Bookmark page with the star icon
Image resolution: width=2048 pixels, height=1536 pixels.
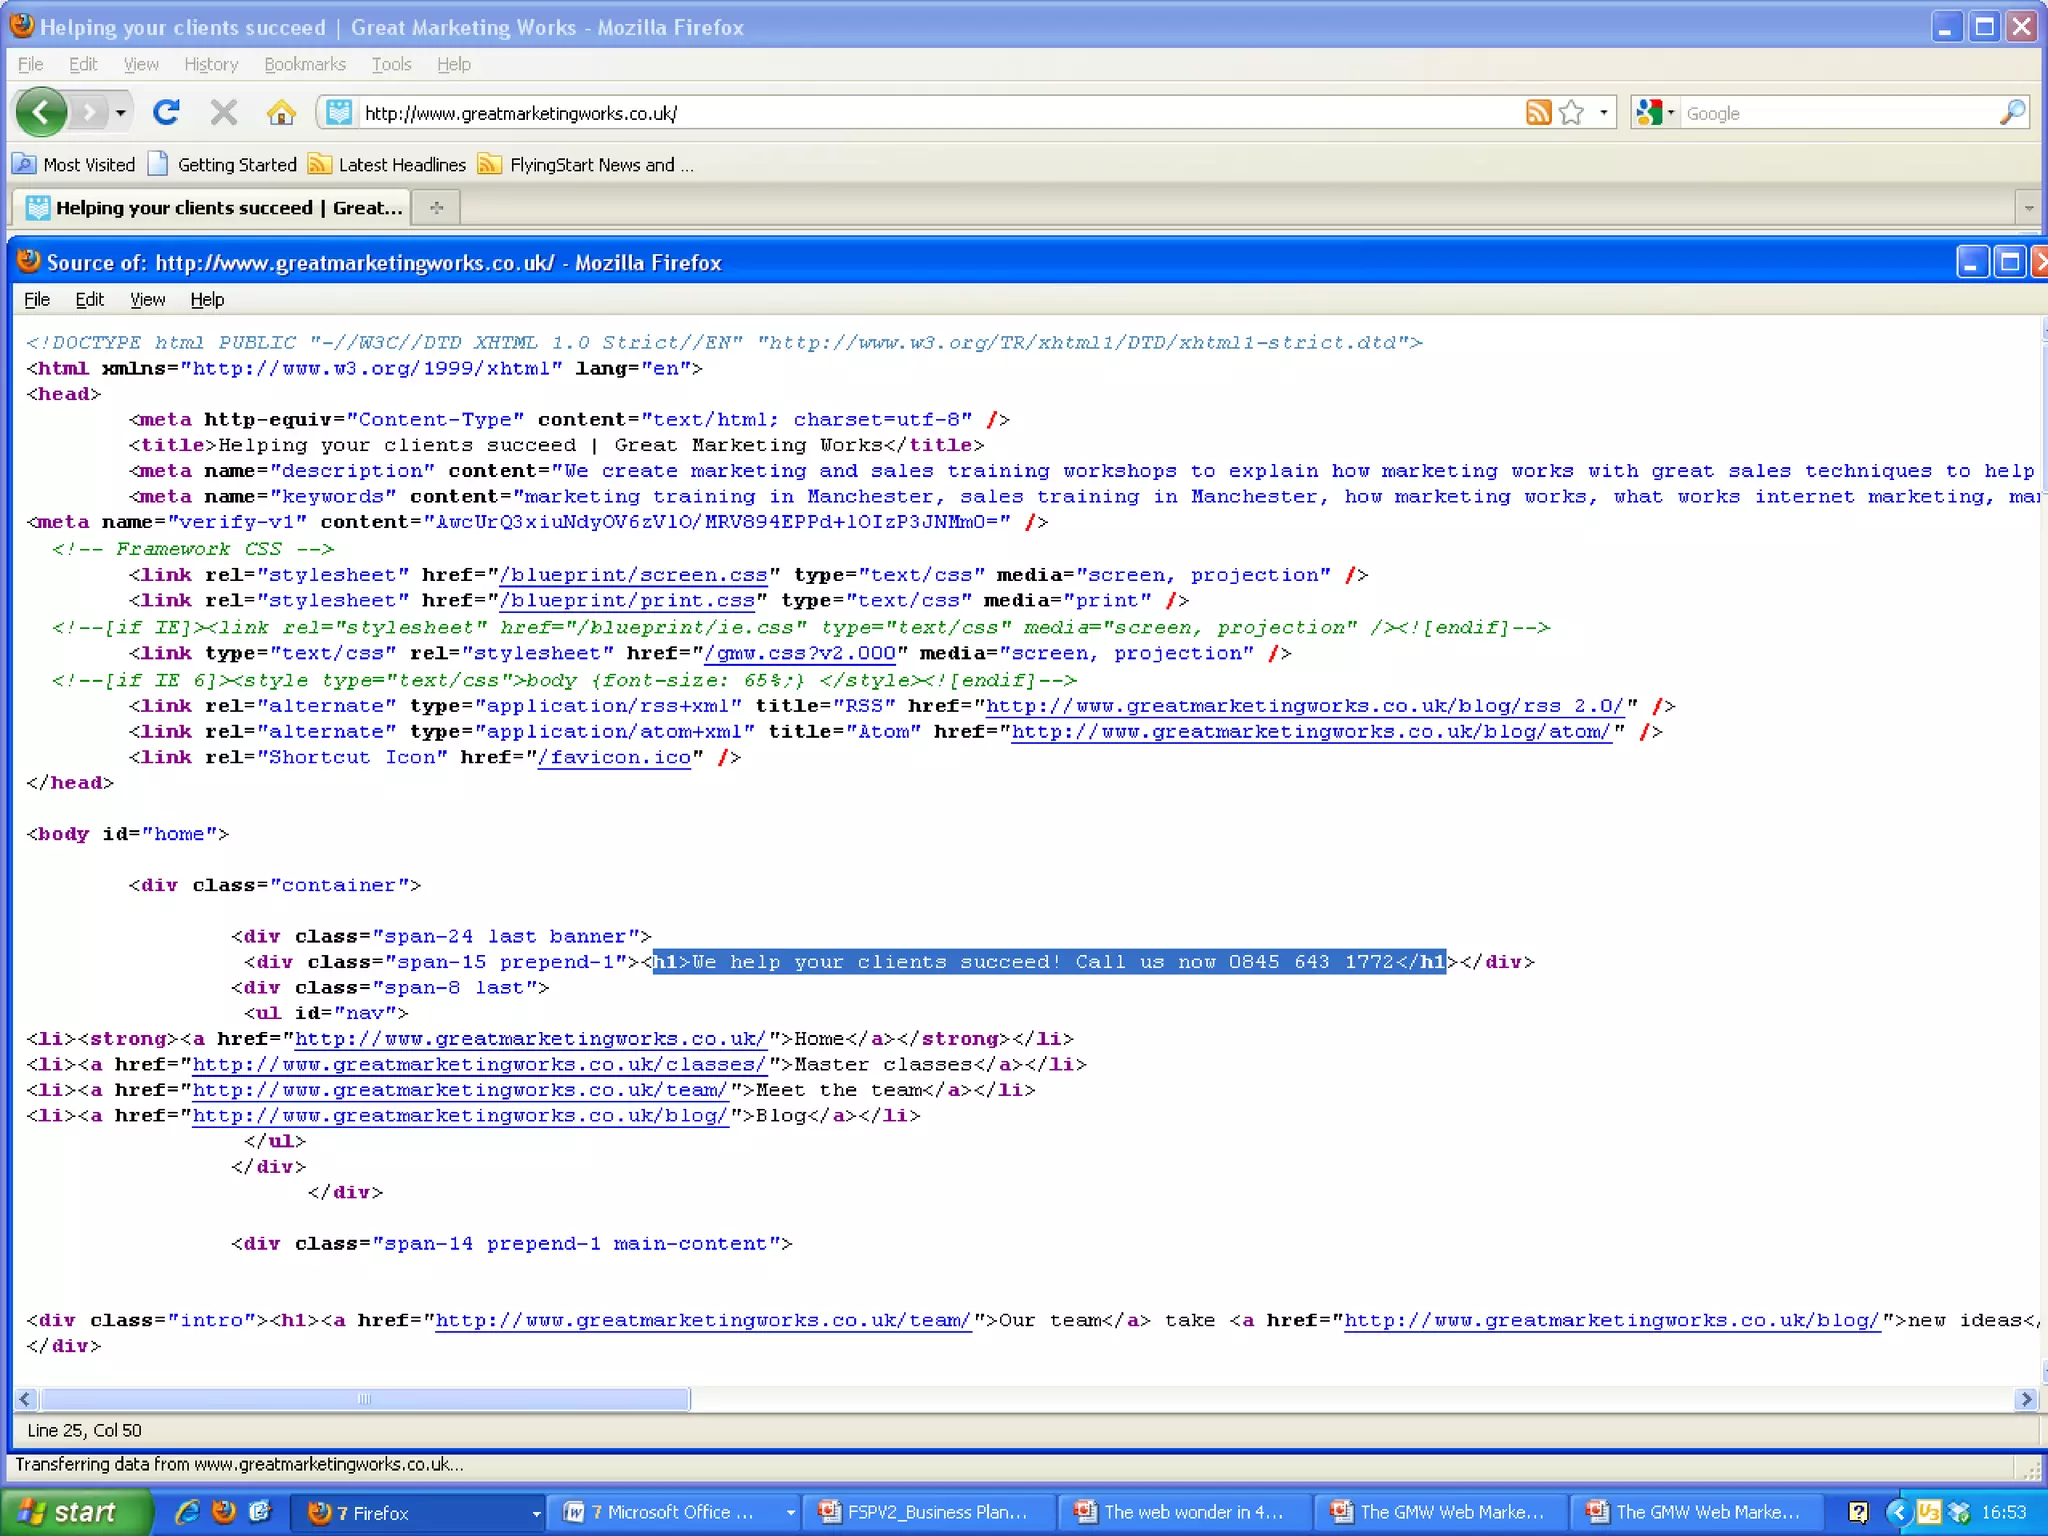coord(1572,112)
